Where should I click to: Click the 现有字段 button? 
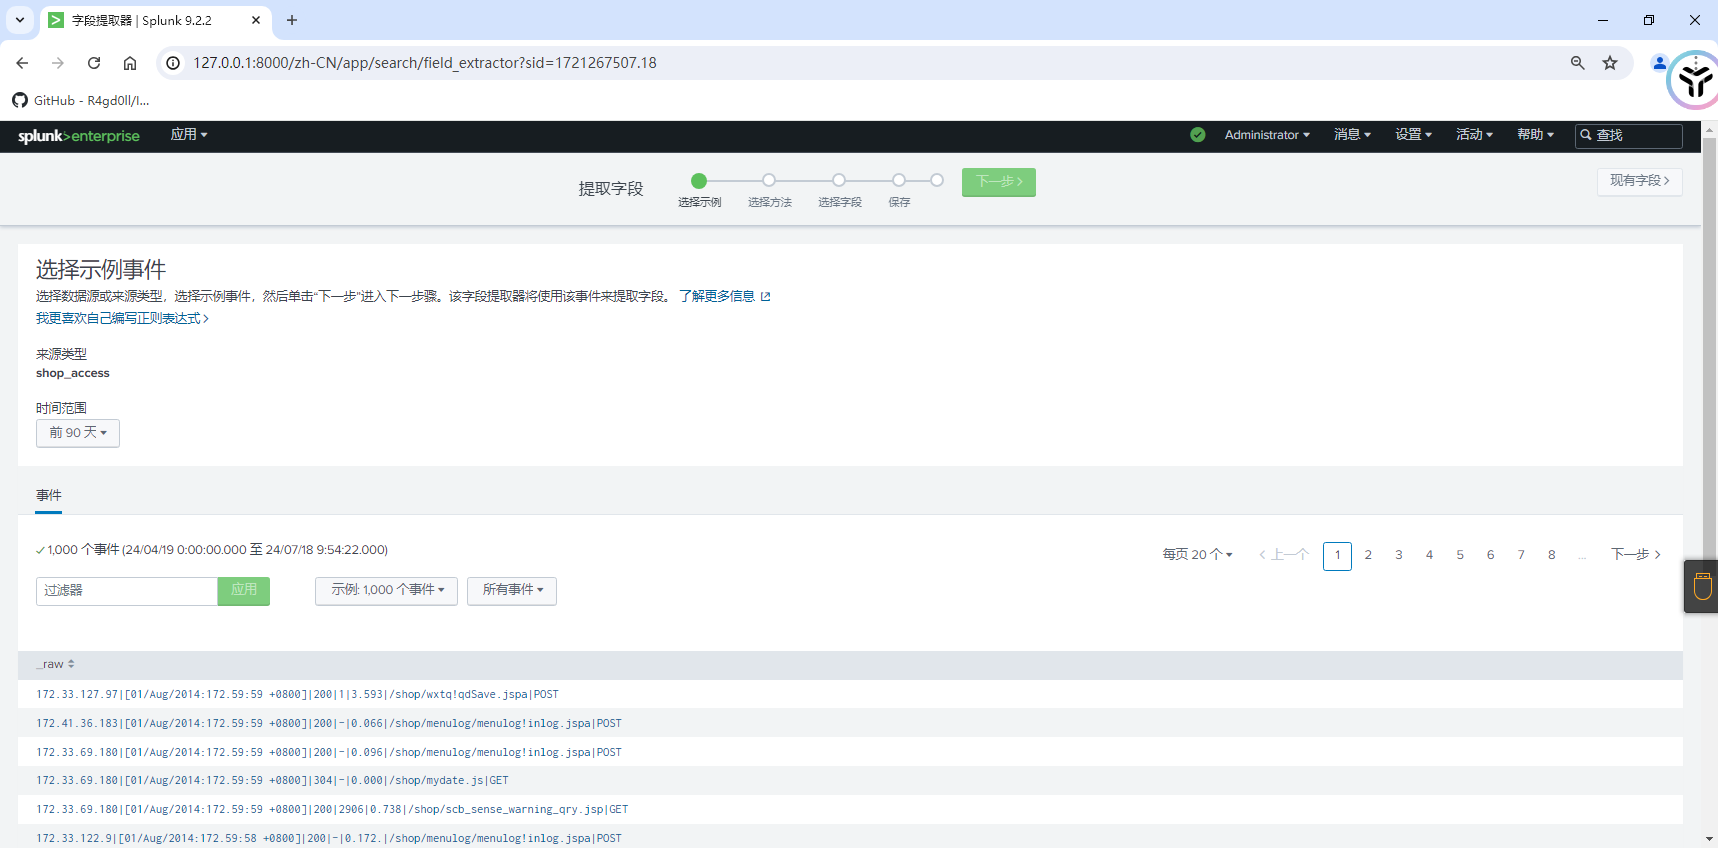click(x=1639, y=181)
